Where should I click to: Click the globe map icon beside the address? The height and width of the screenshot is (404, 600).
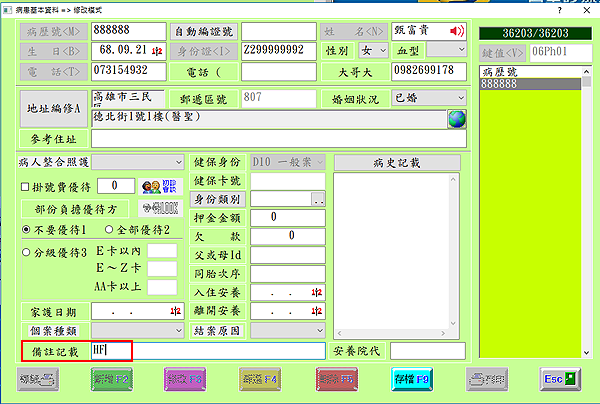pyautogui.click(x=457, y=119)
